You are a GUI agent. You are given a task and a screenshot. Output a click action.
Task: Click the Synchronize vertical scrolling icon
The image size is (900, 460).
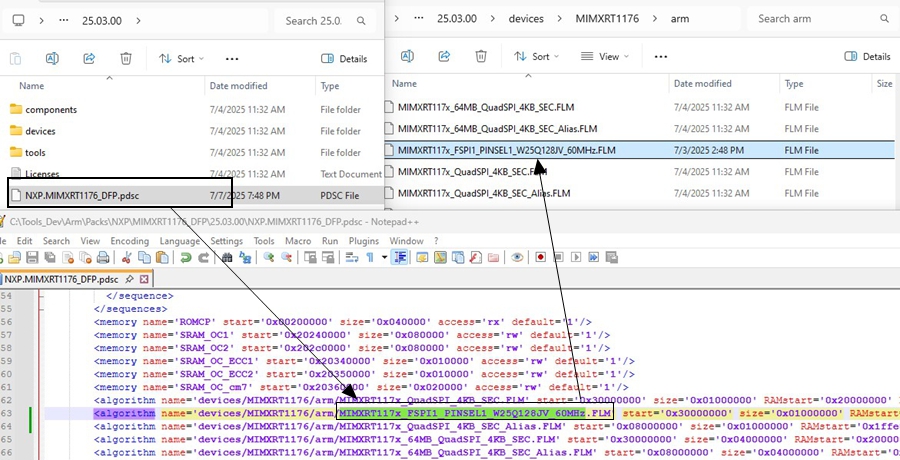coord(310,257)
